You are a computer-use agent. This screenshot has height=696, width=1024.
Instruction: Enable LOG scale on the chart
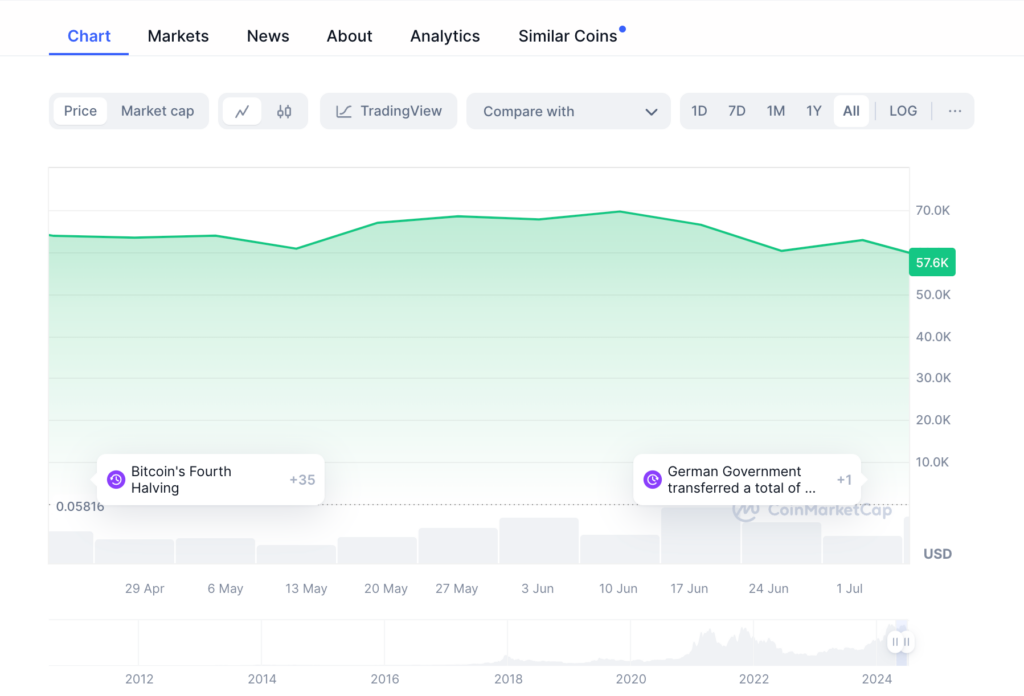(902, 111)
